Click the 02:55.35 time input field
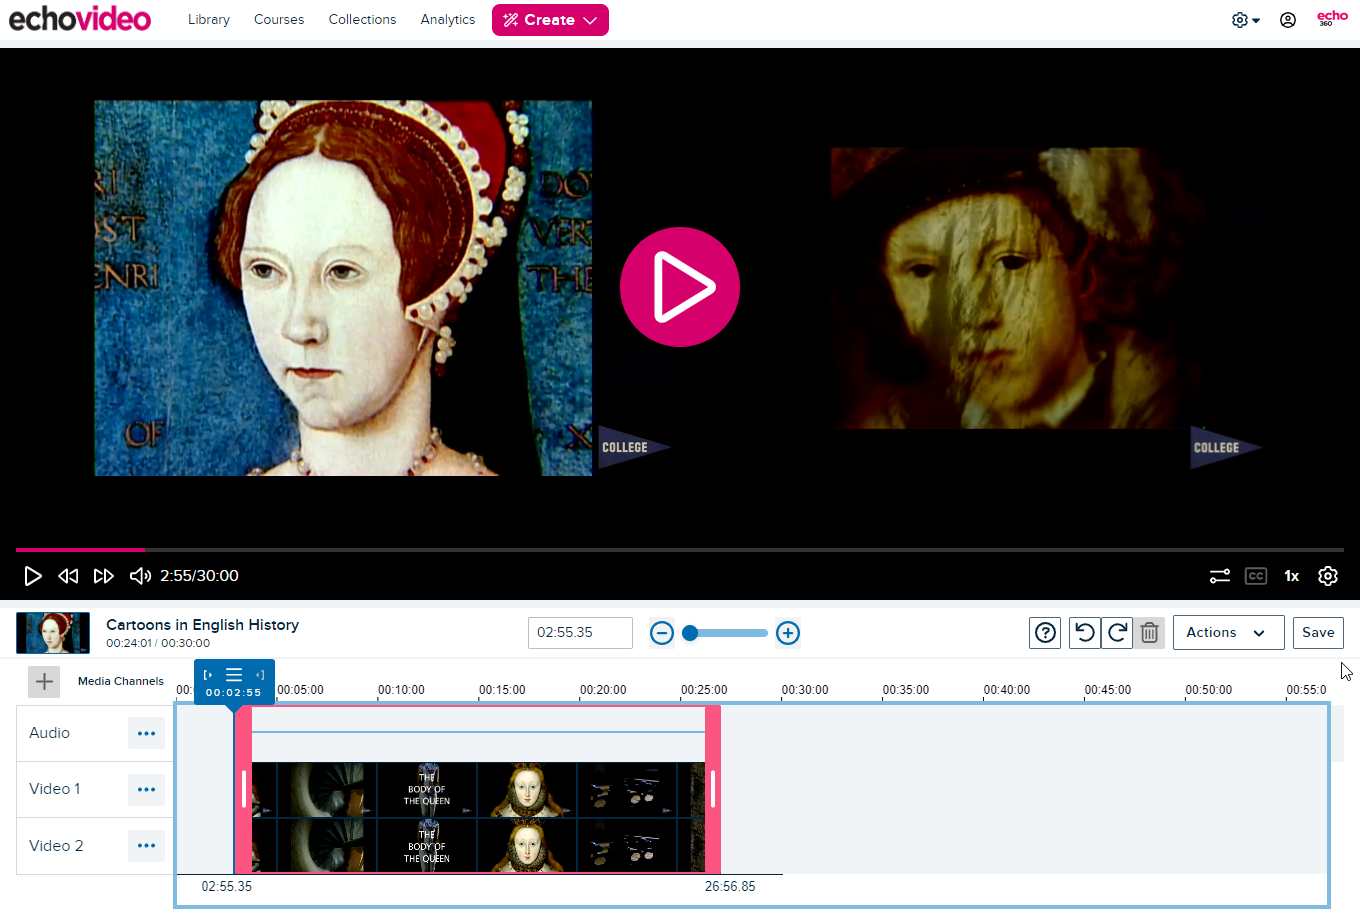The width and height of the screenshot is (1360, 921). [580, 633]
